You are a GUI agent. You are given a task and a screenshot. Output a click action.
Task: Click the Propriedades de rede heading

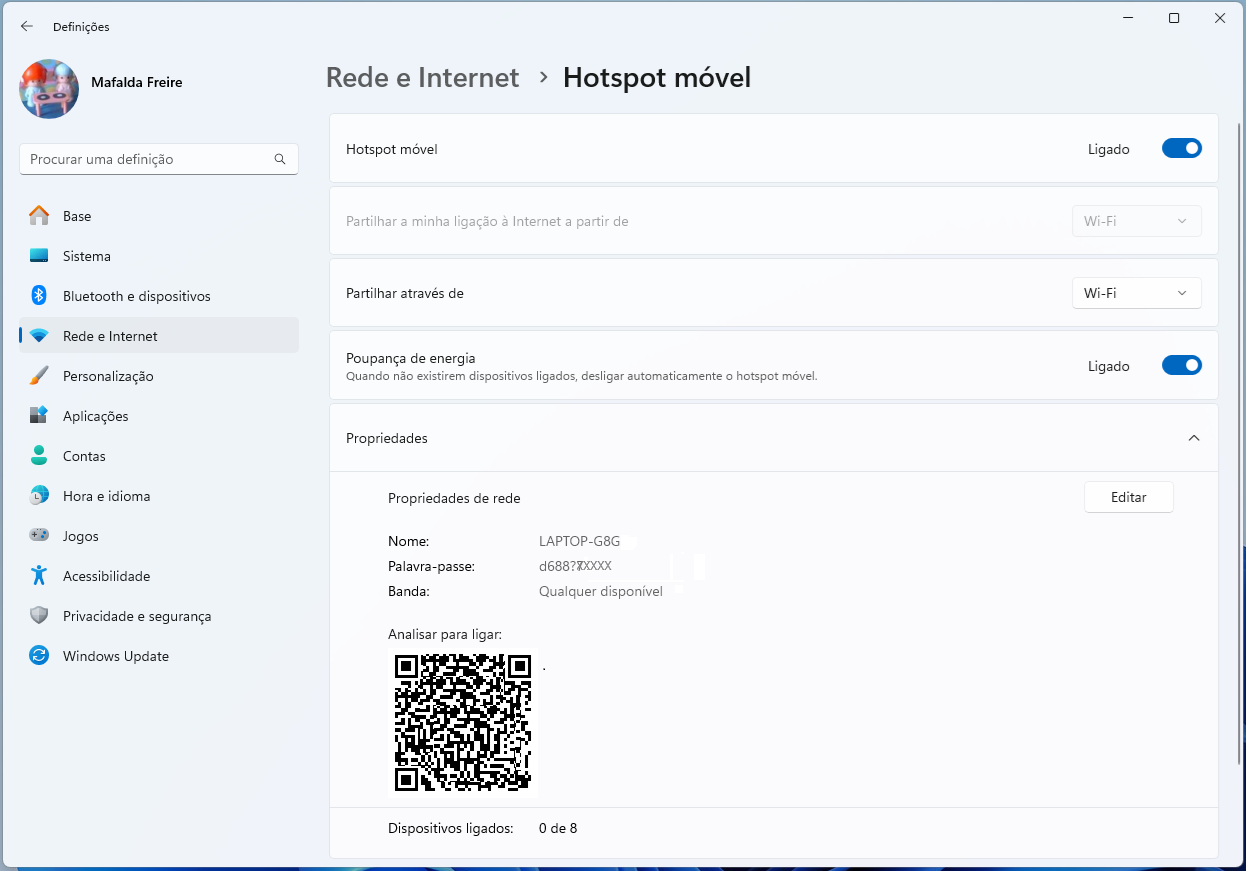[454, 498]
